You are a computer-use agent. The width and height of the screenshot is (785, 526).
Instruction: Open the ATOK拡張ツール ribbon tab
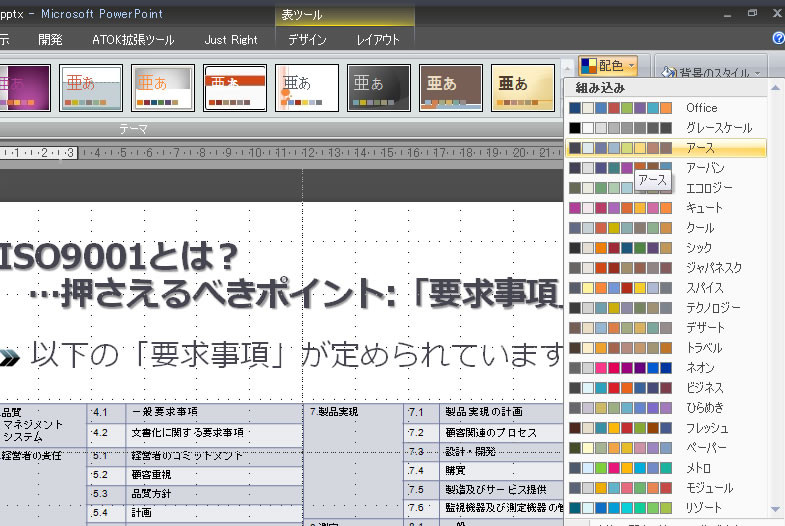click(x=133, y=40)
